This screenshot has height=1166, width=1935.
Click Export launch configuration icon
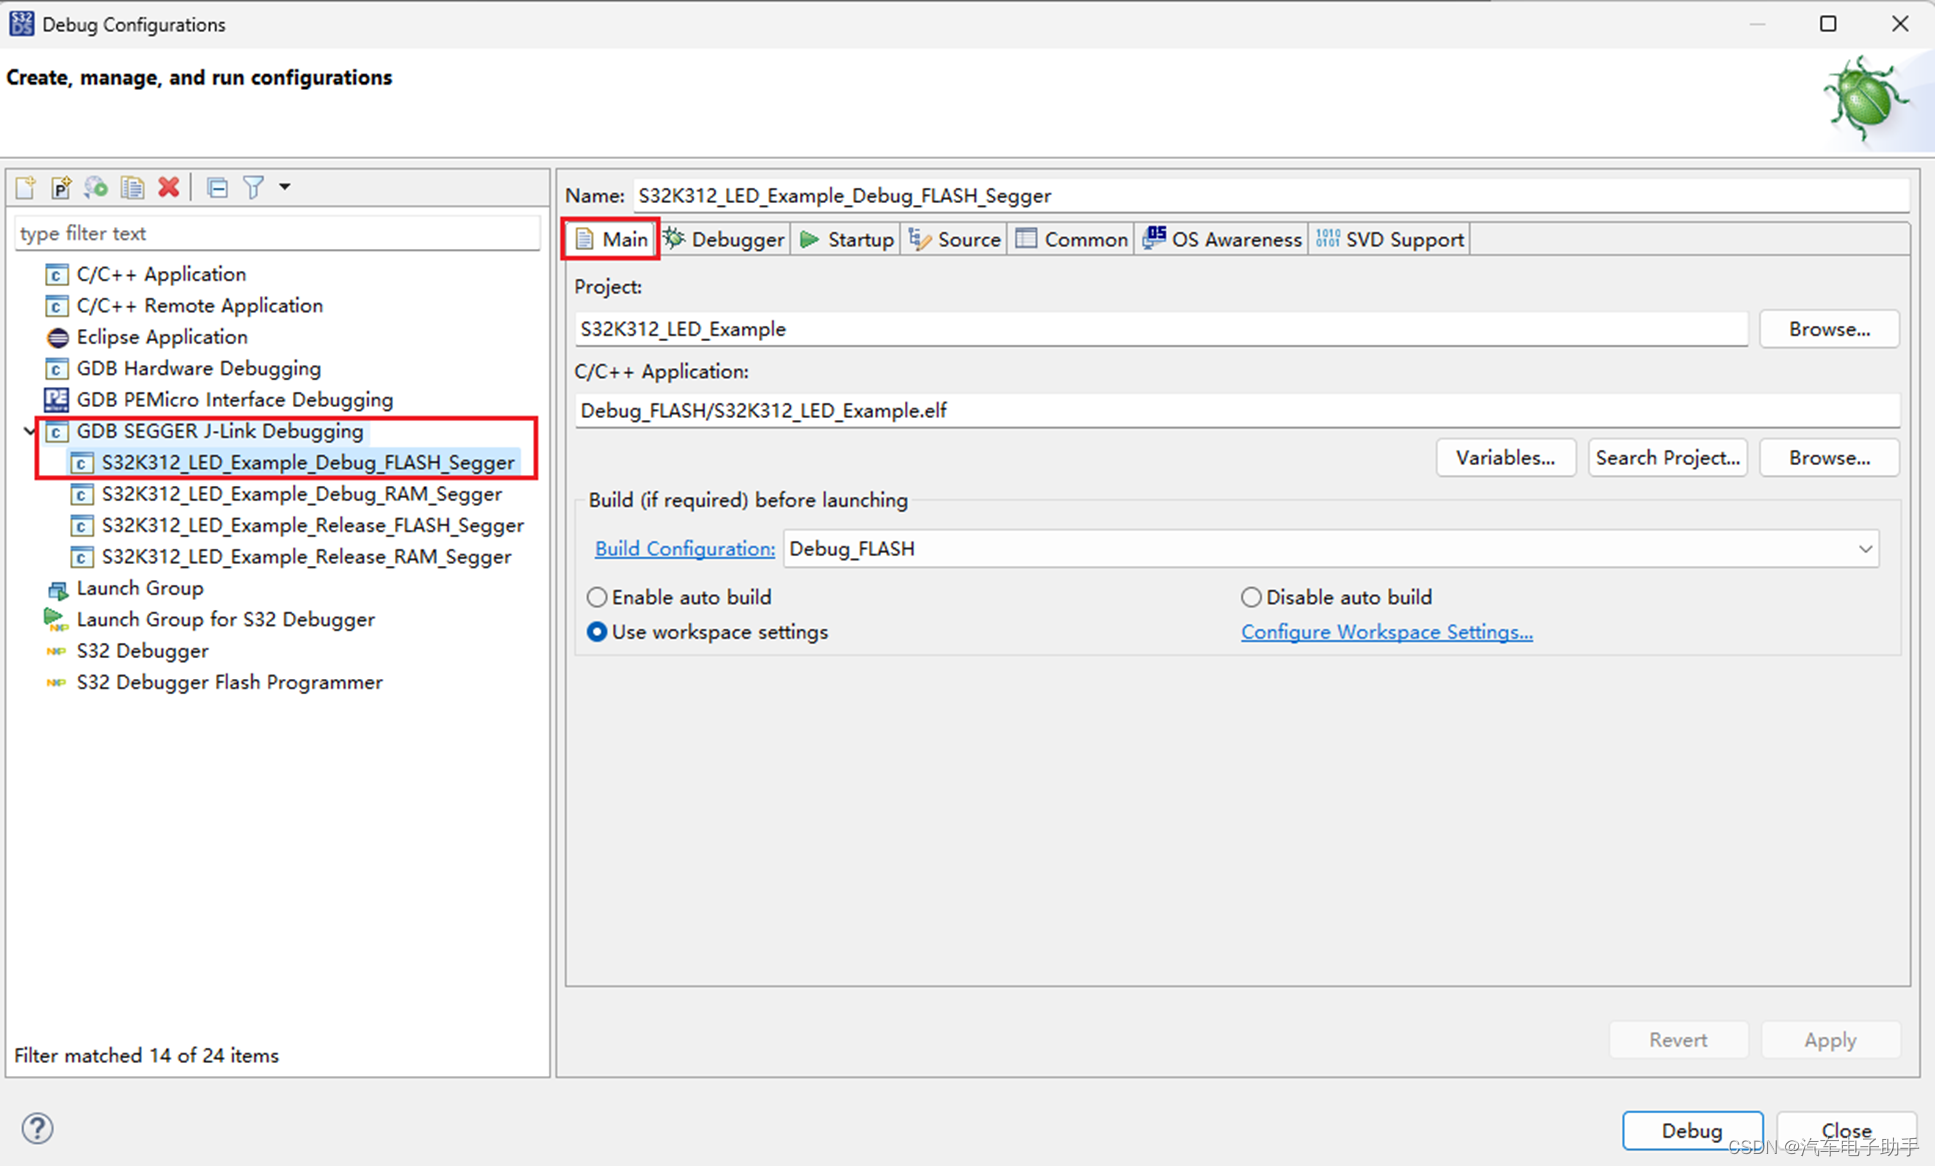pyautogui.click(x=96, y=187)
